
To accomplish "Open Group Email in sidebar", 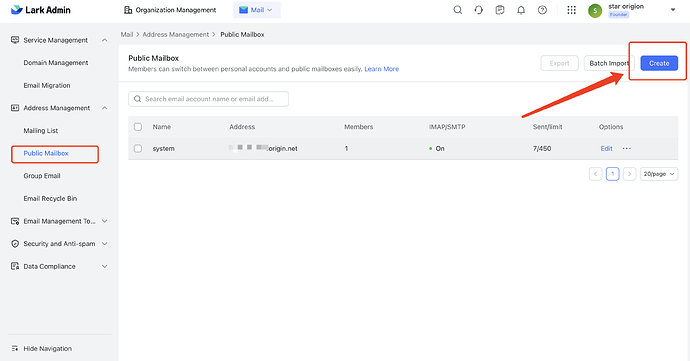I will pyautogui.click(x=42, y=176).
